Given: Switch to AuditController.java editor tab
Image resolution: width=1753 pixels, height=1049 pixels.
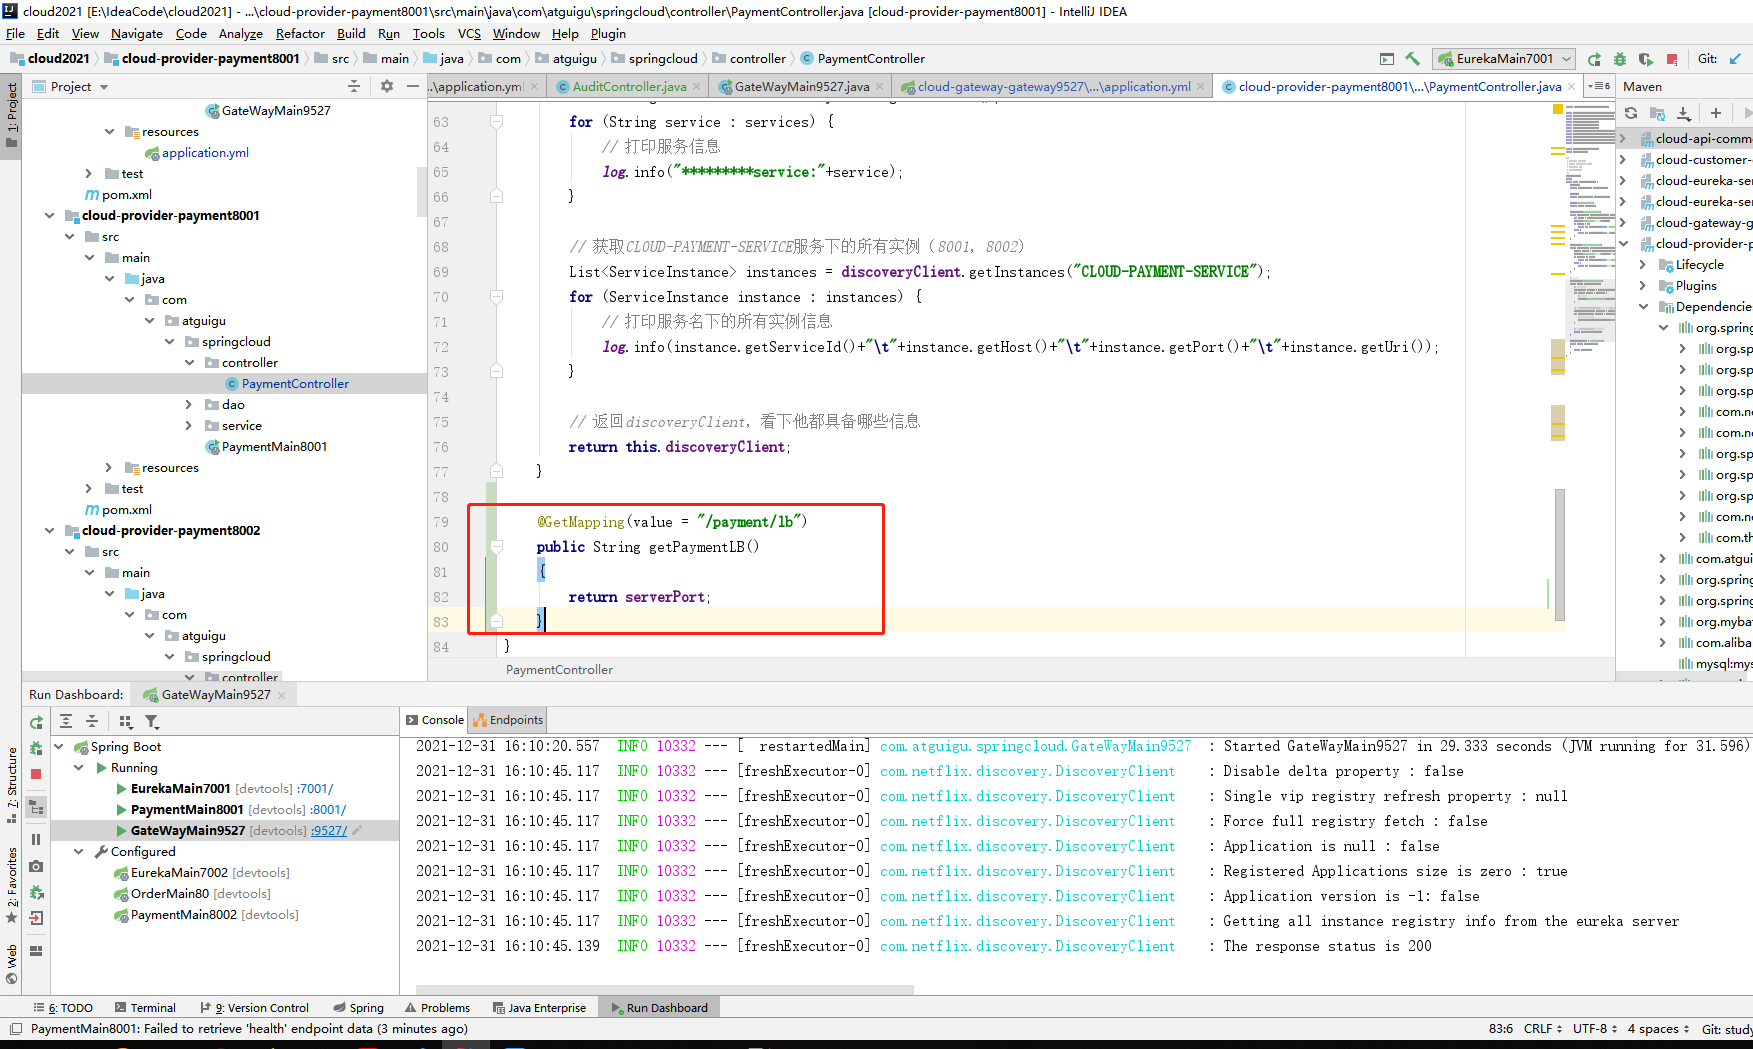Looking at the screenshot, I should pyautogui.click(x=628, y=87).
